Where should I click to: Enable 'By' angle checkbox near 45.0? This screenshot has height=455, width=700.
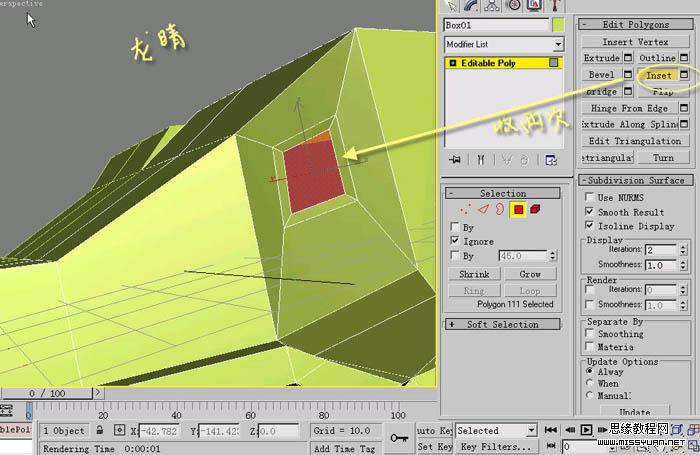tap(455, 255)
